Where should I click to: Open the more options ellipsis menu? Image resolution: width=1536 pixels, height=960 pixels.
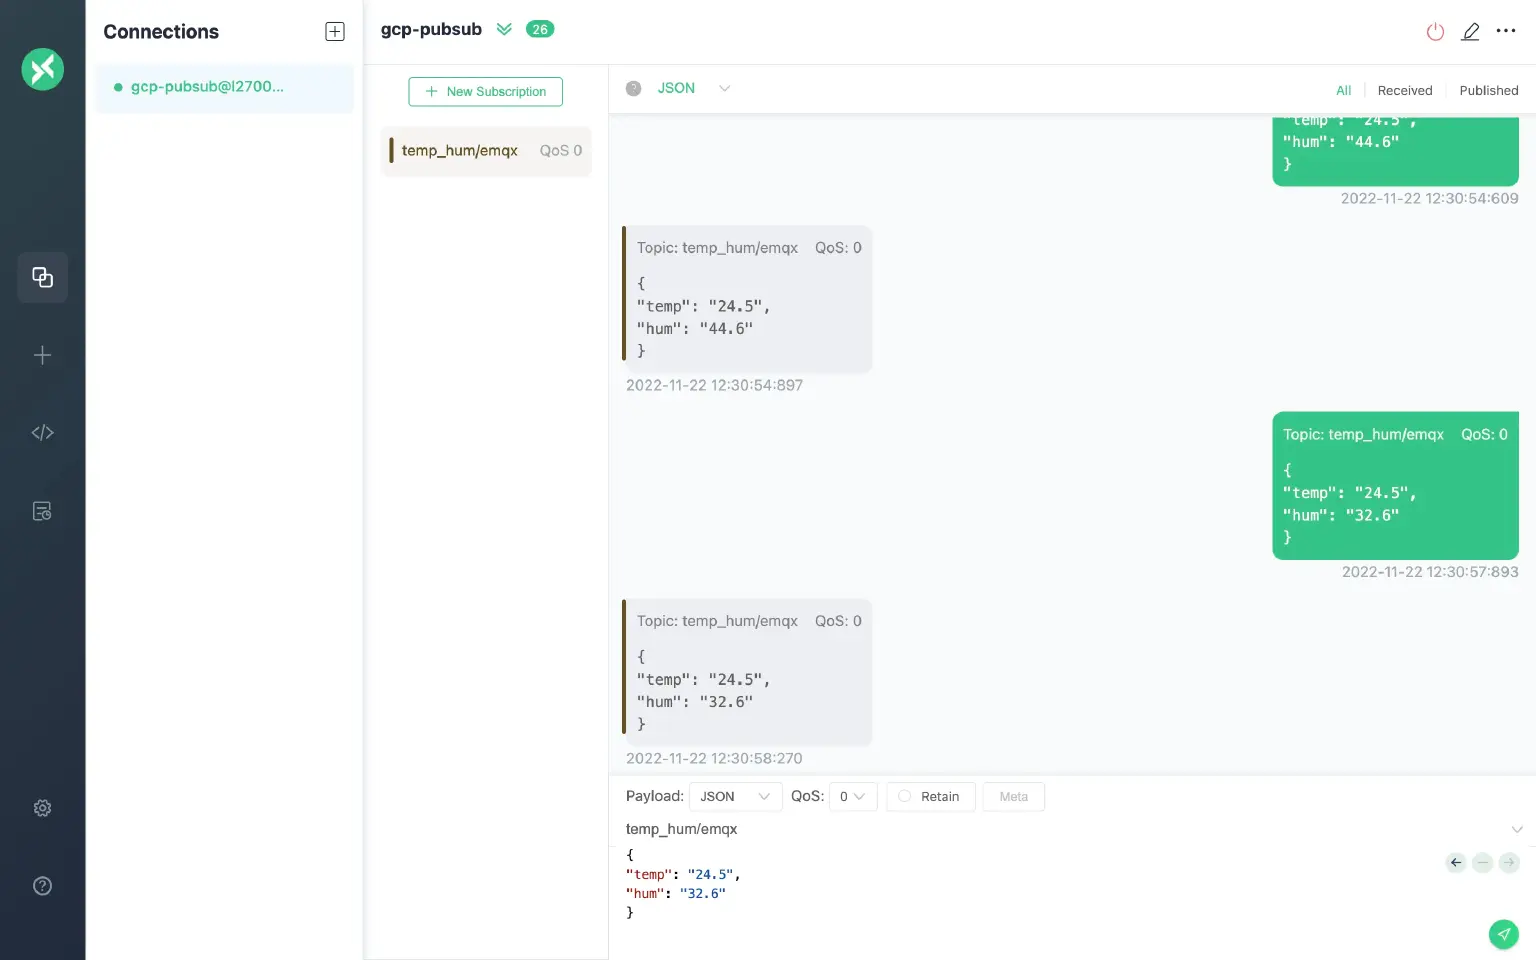click(x=1506, y=31)
